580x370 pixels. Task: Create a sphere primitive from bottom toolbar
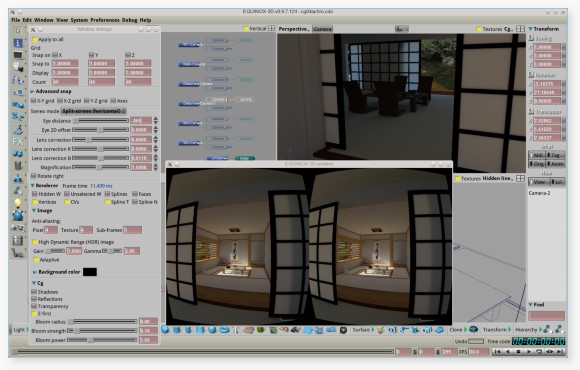click(165, 330)
